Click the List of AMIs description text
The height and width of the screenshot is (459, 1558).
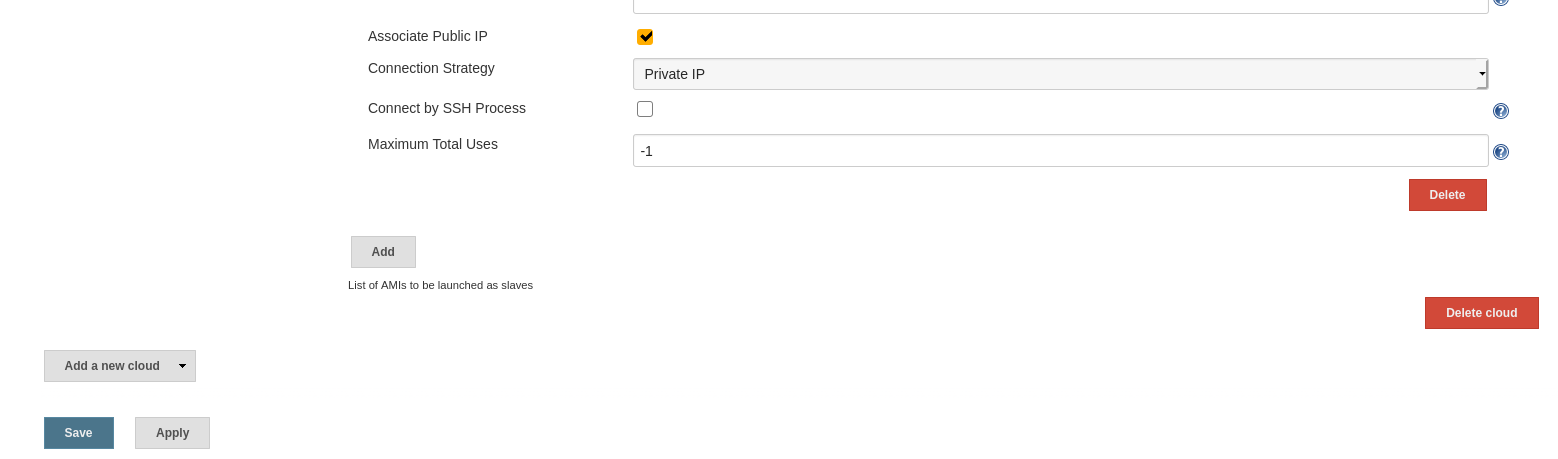point(440,285)
